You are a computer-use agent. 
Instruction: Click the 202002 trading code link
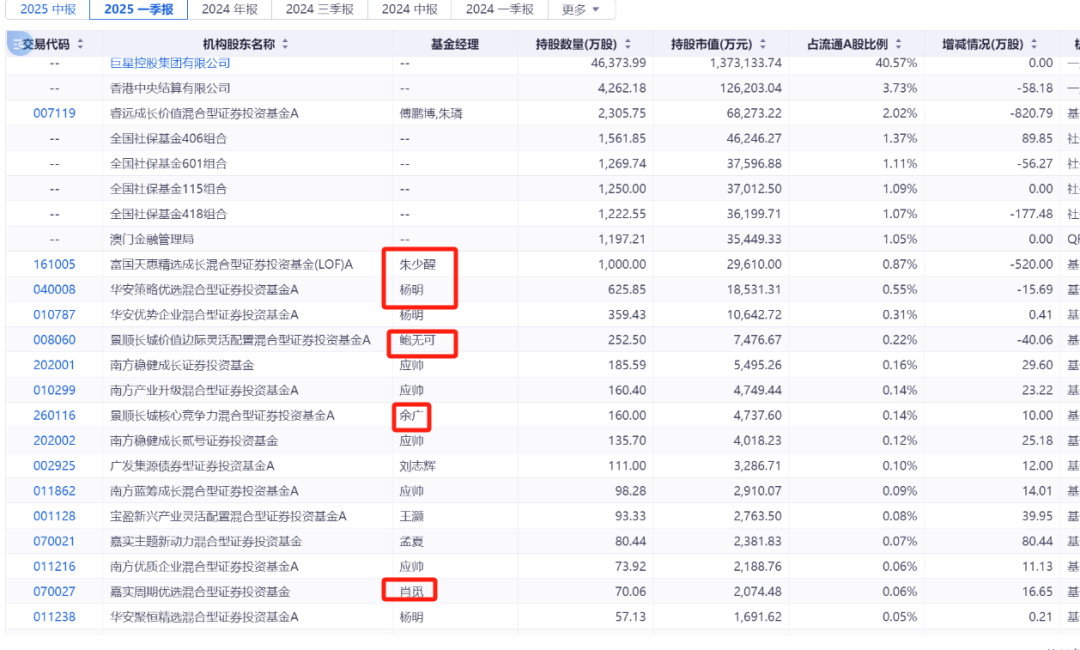pyautogui.click(x=54, y=441)
